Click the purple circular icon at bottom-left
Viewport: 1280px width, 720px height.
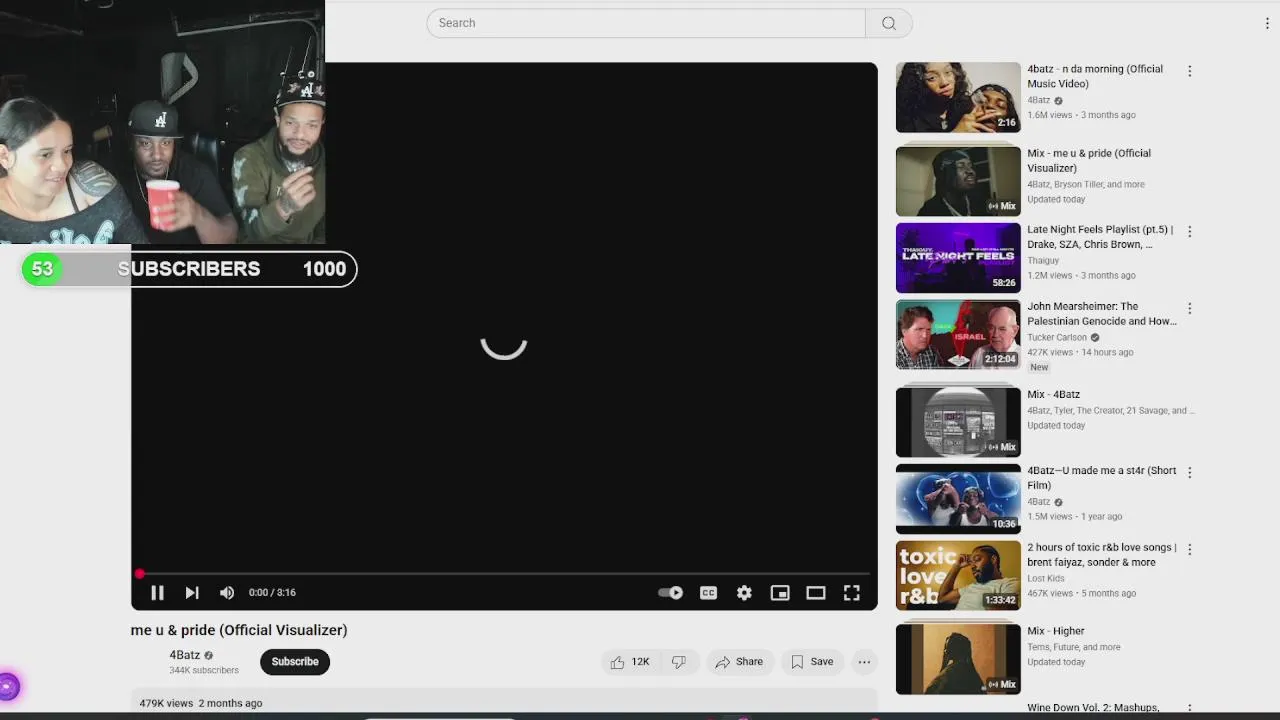click(8, 686)
